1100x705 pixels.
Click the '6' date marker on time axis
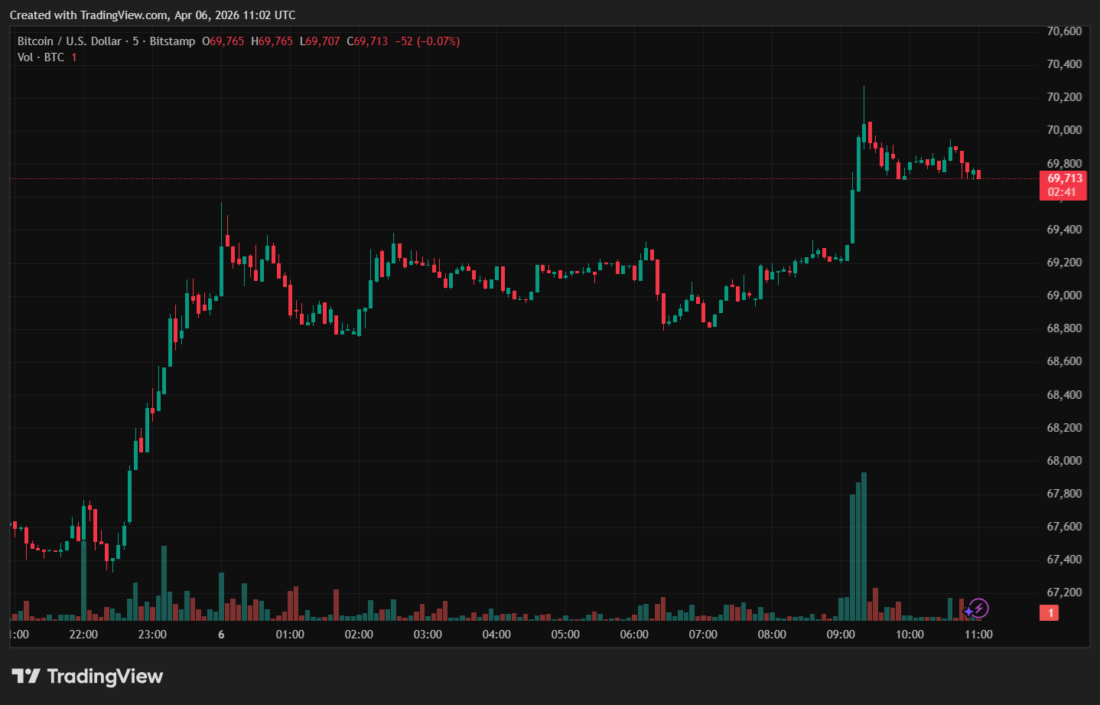[x=220, y=634]
